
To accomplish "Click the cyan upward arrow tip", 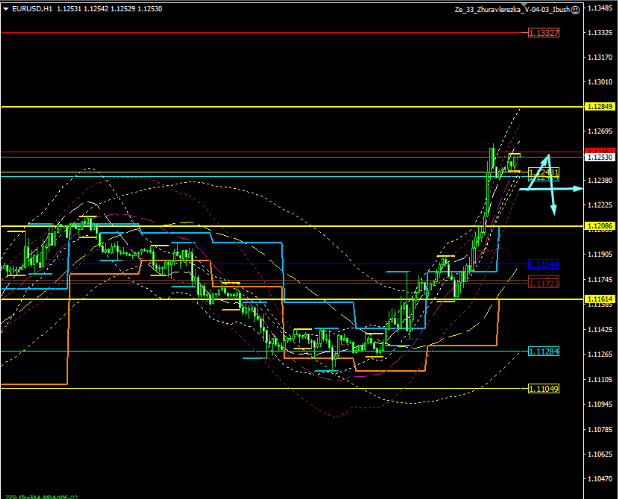I will tap(547, 156).
